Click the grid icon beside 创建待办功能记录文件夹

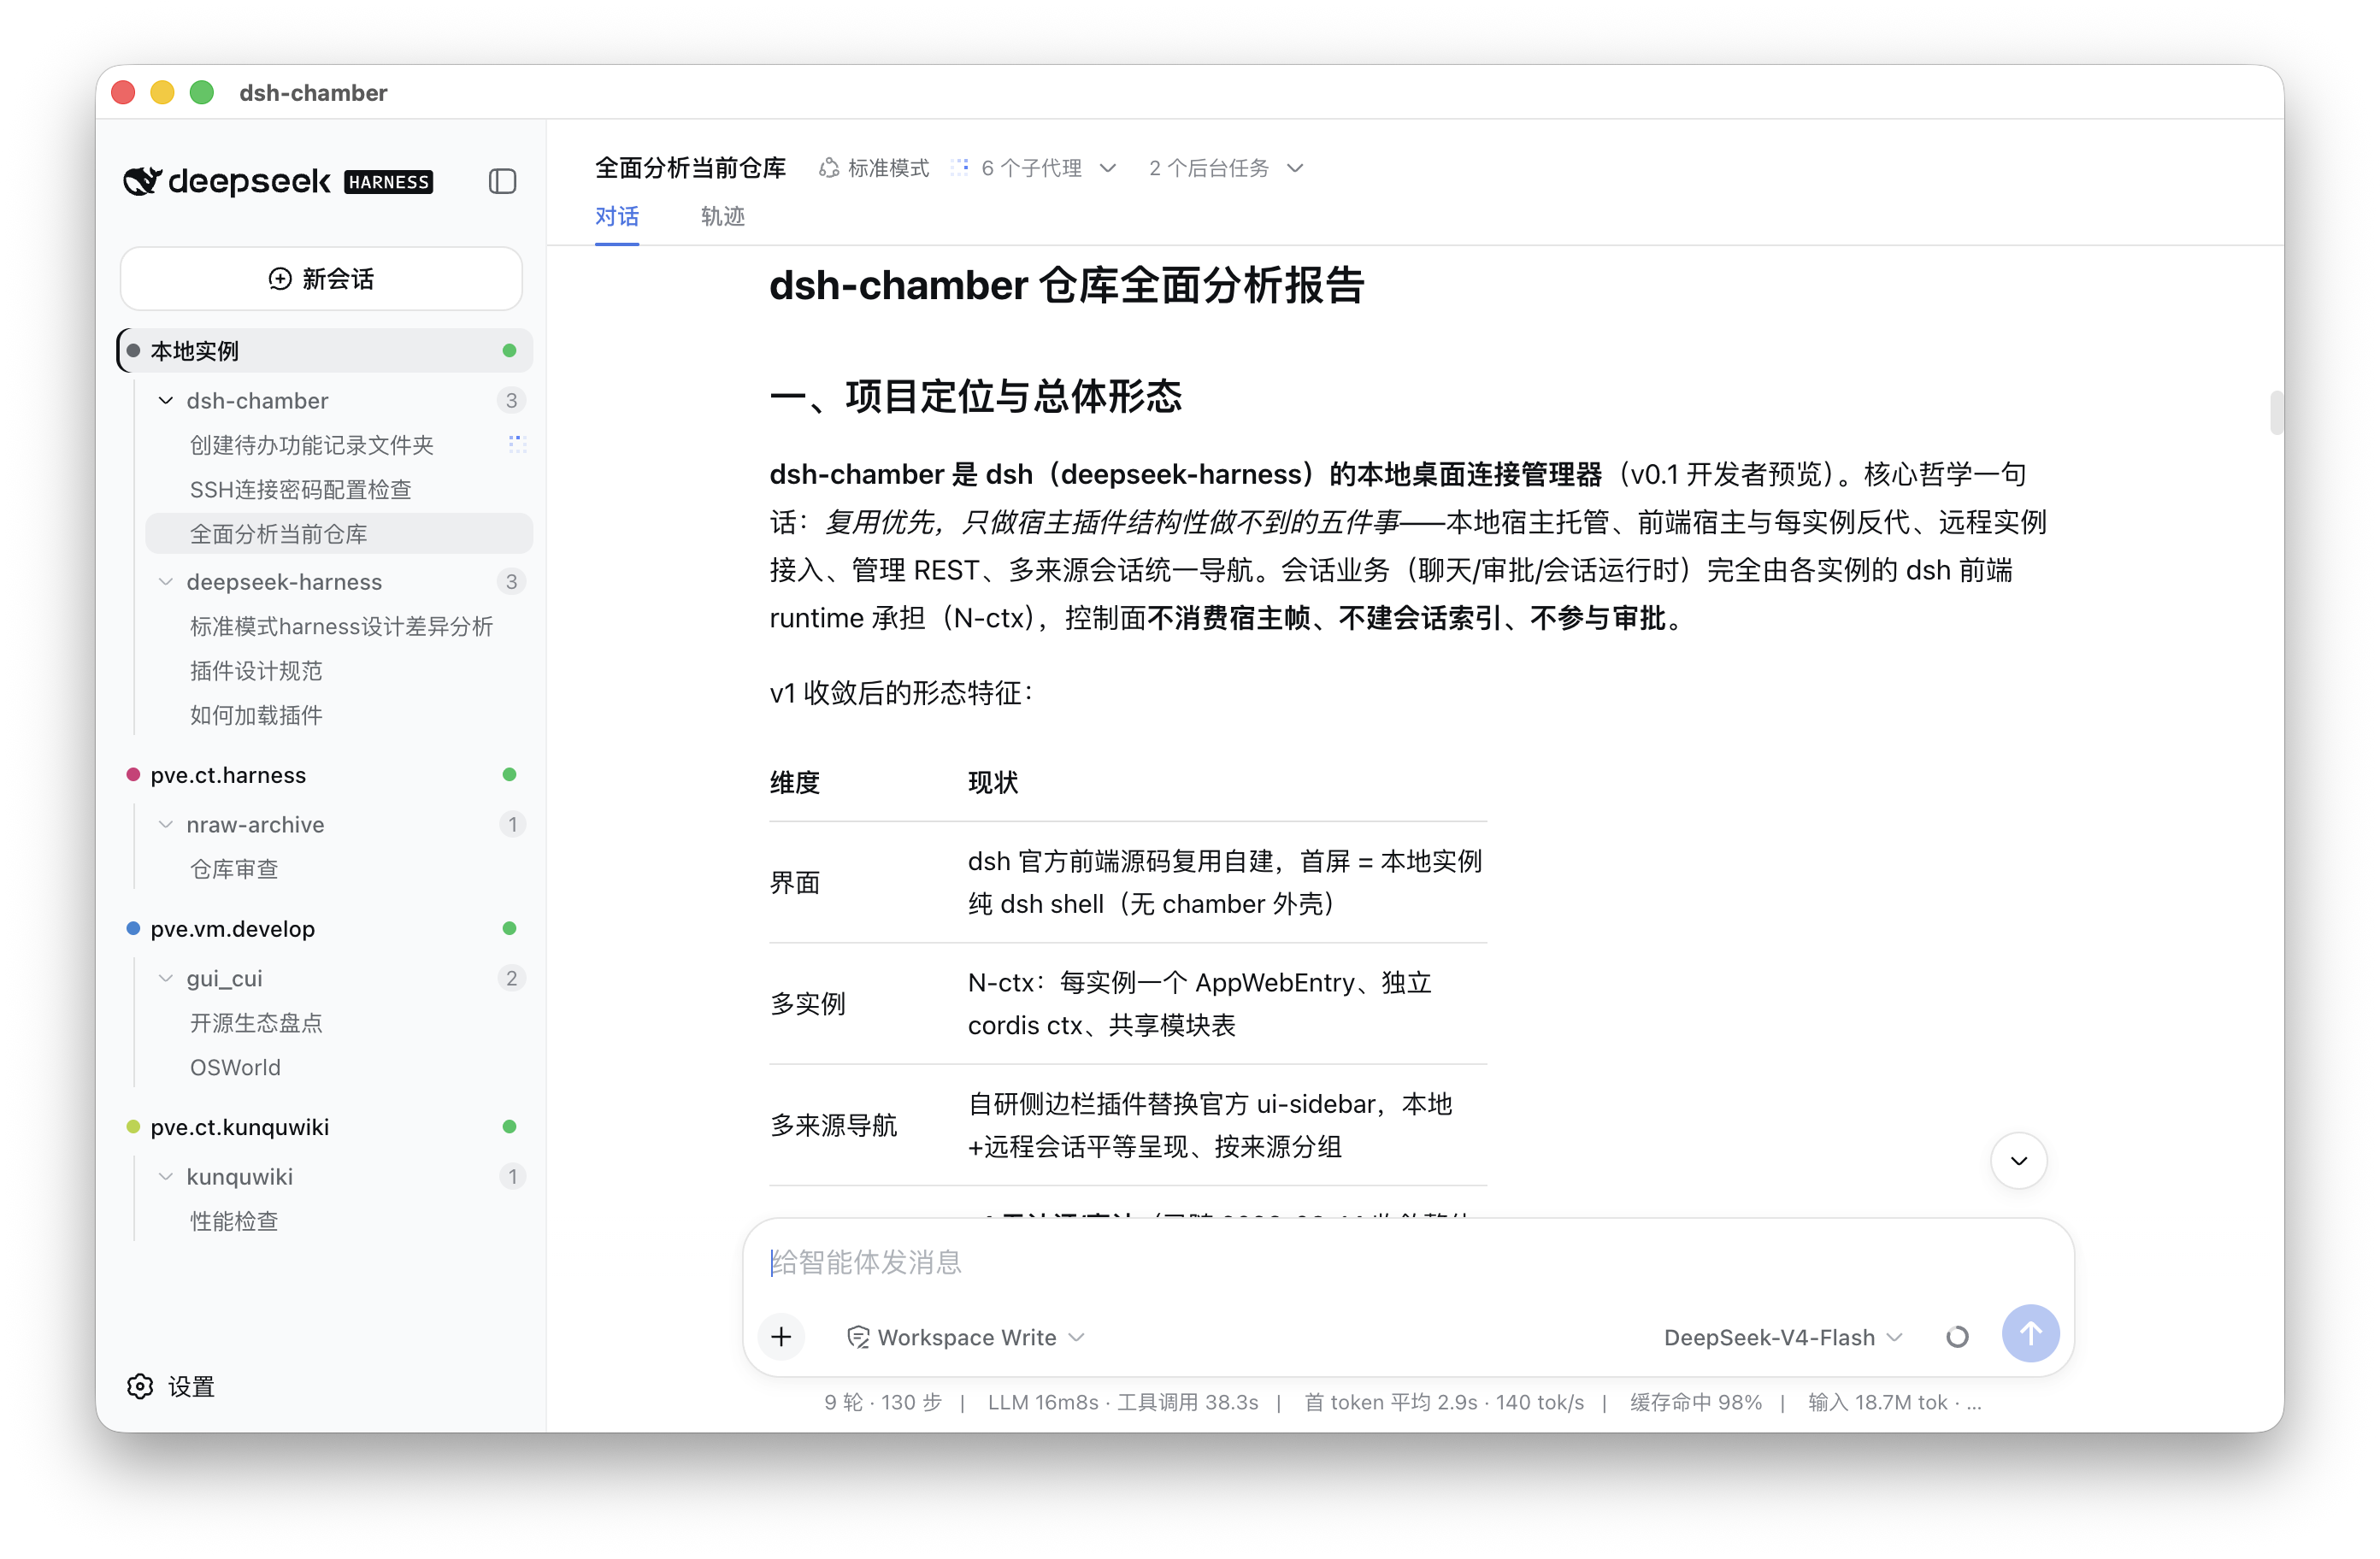pyautogui.click(x=517, y=444)
